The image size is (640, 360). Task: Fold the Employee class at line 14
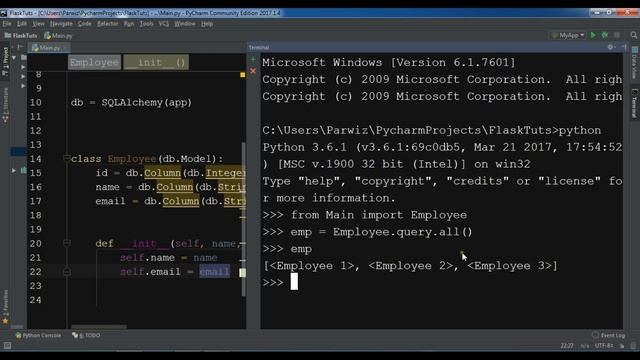67,158
